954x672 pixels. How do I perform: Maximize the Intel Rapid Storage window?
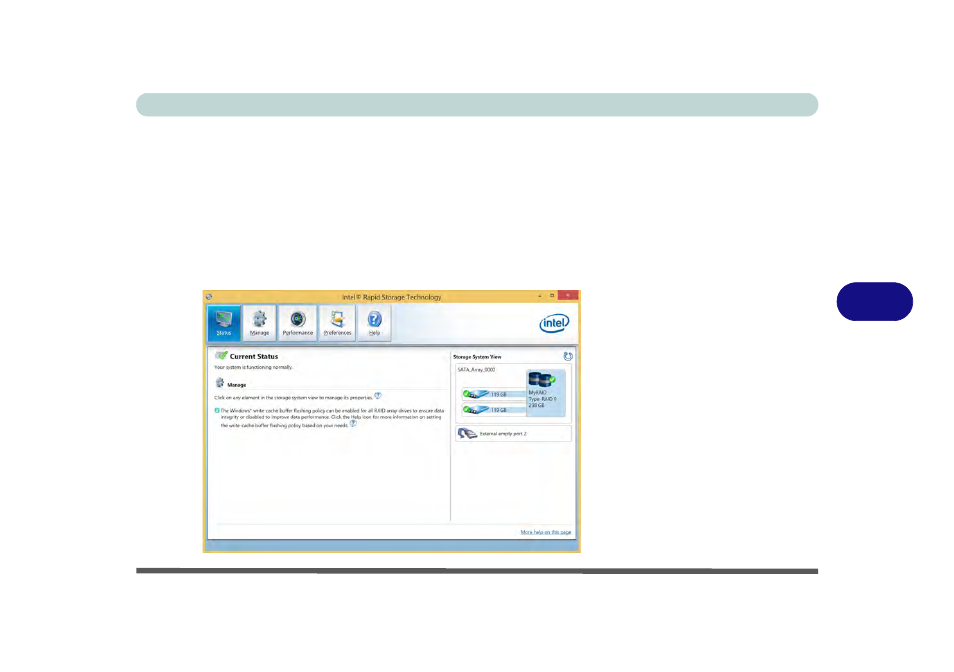pyautogui.click(x=552, y=296)
